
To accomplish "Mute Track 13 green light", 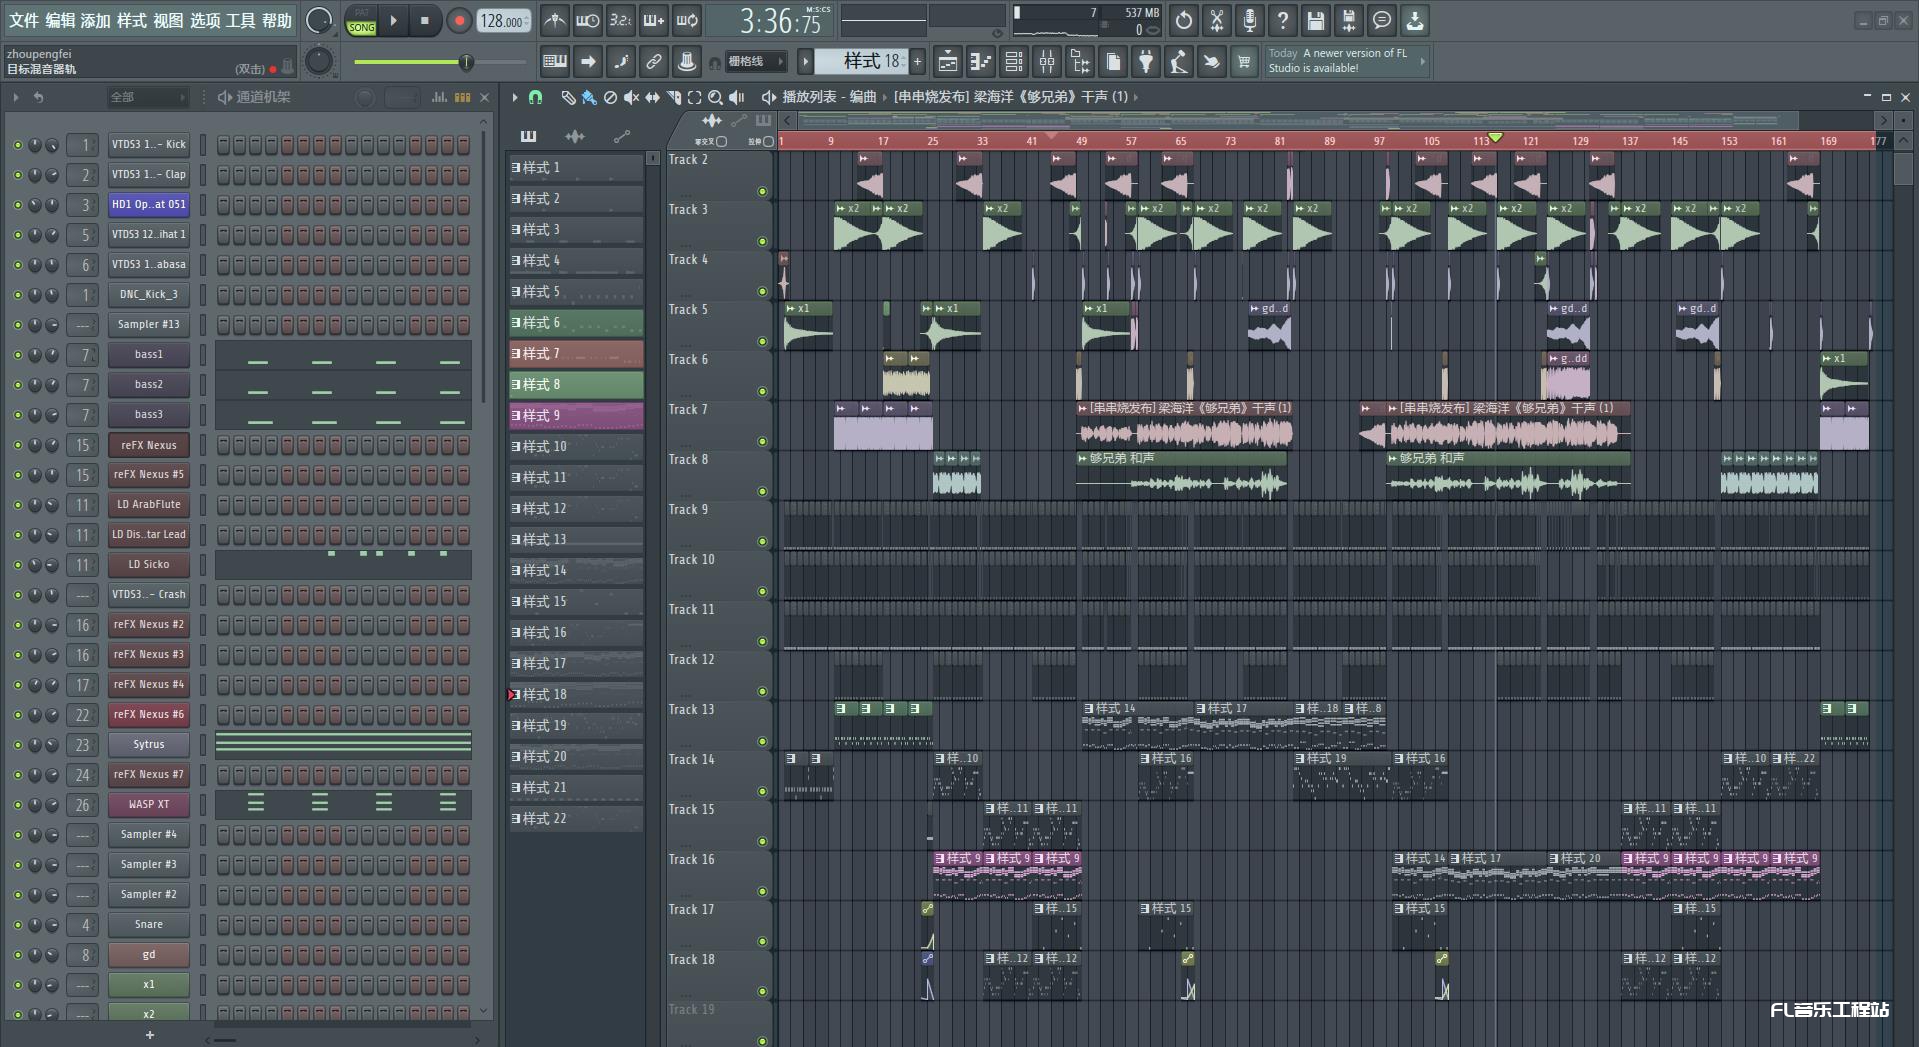I will (762, 741).
